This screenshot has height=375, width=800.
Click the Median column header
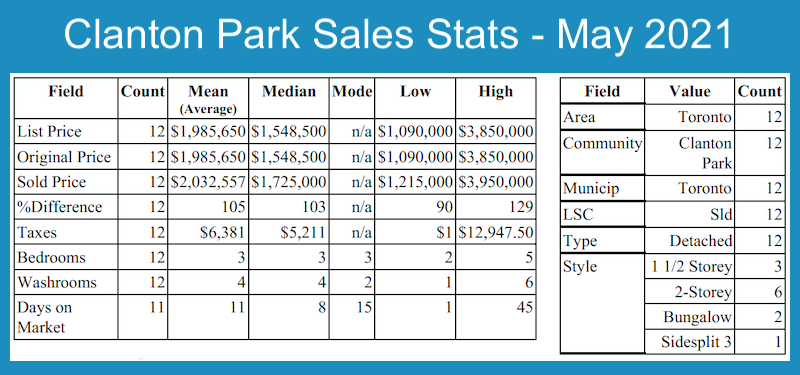[289, 92]
